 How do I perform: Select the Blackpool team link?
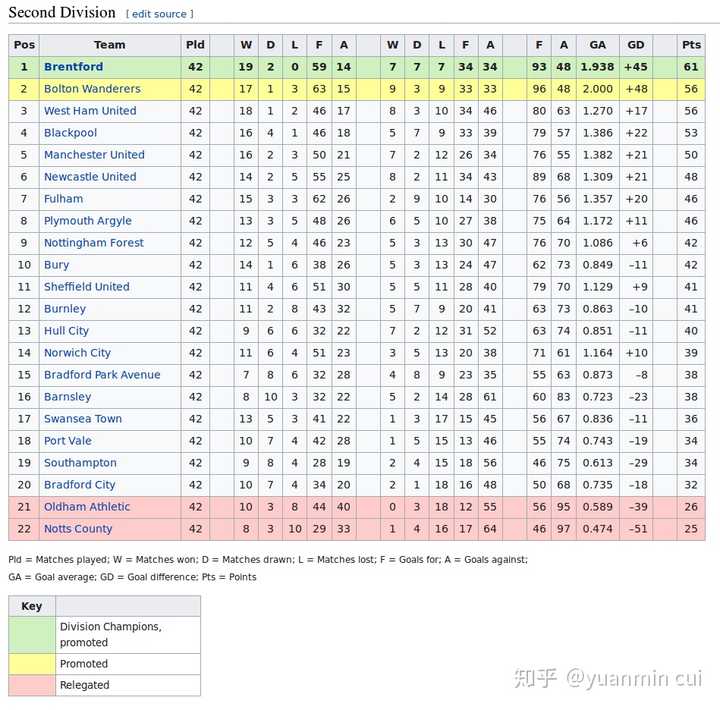coord(70,133)
